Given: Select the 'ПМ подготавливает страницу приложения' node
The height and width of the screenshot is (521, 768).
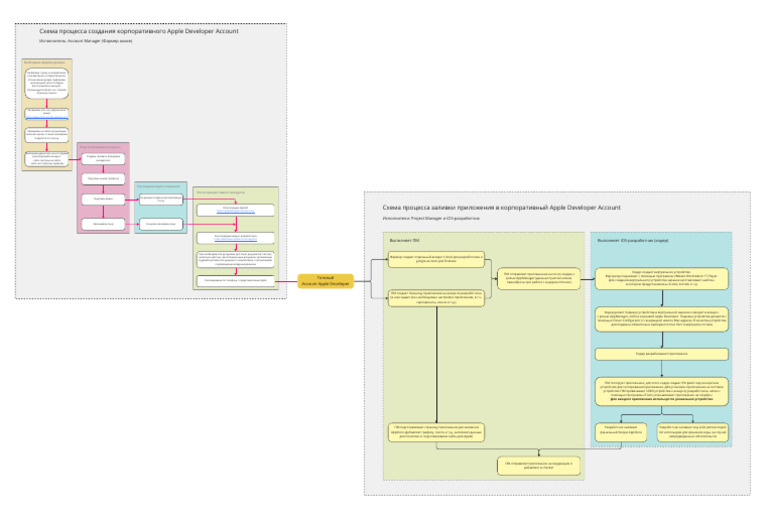Looking at the screenshot, I should (x=436, y=432).
